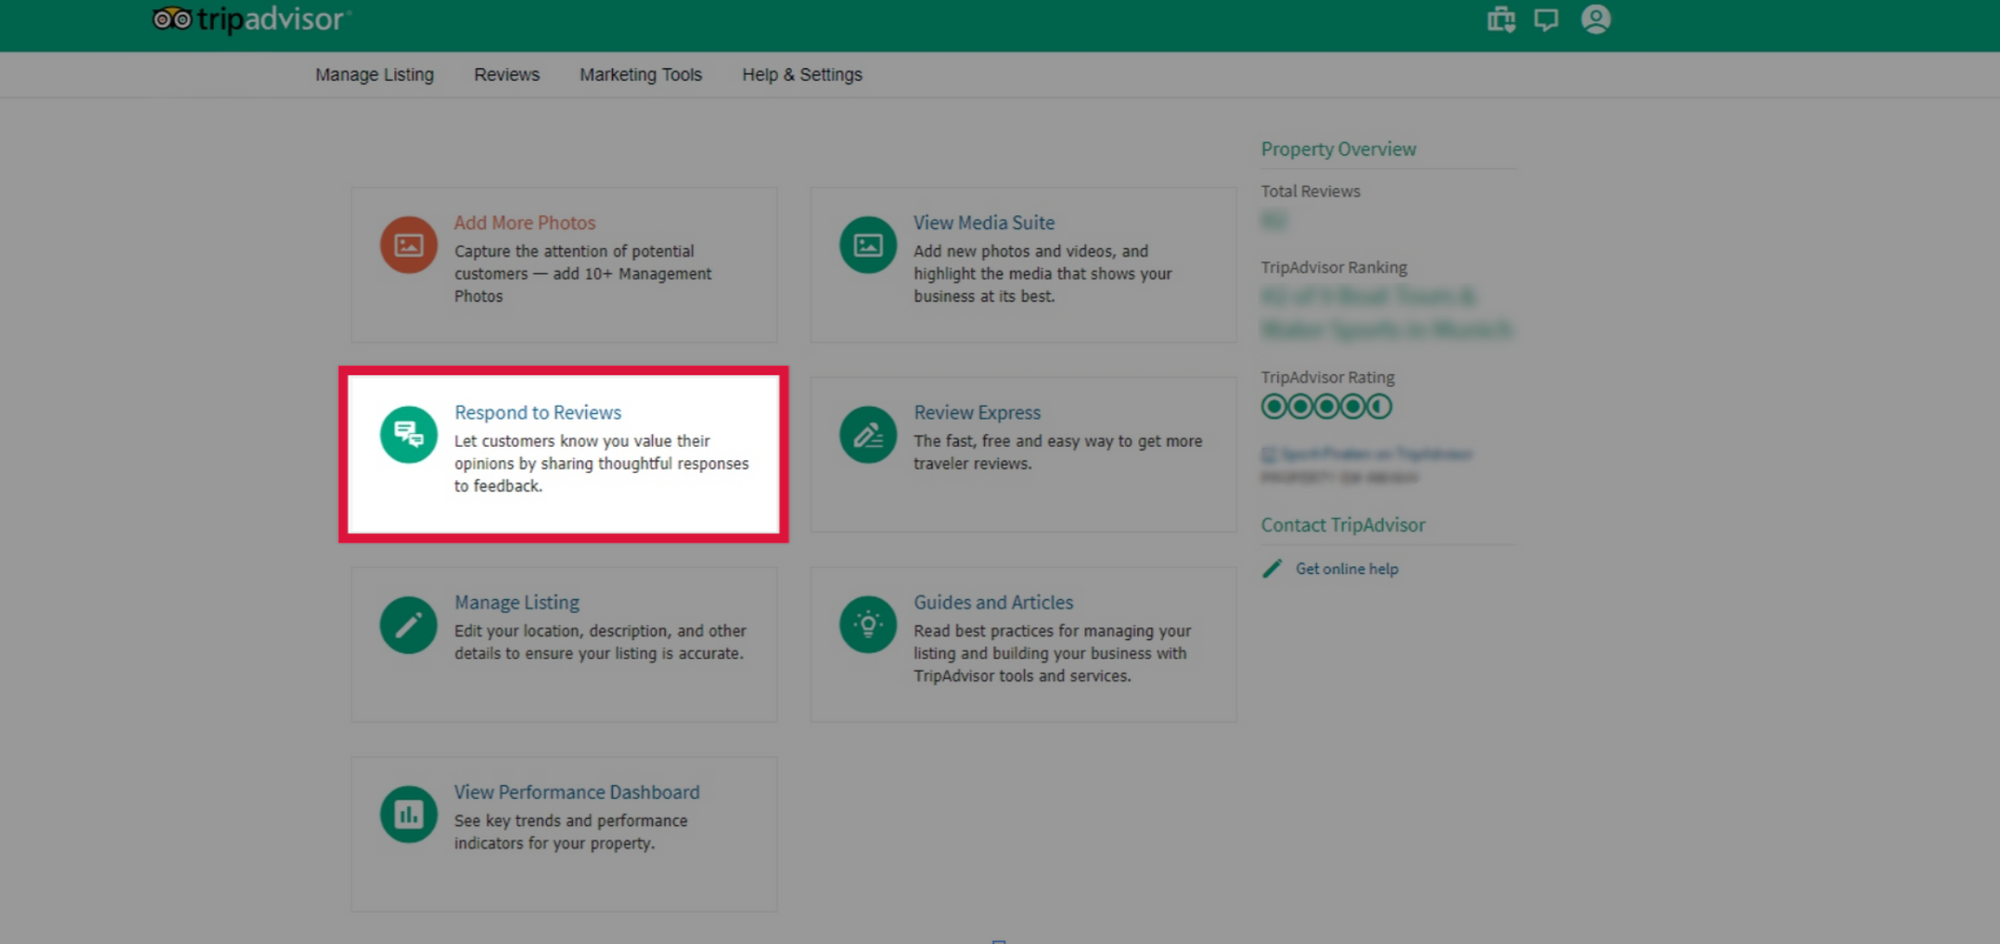Click the Get online help pencil icon
The height and width of the screenshot is (944, 2000).
click(x=1272, y=568)
